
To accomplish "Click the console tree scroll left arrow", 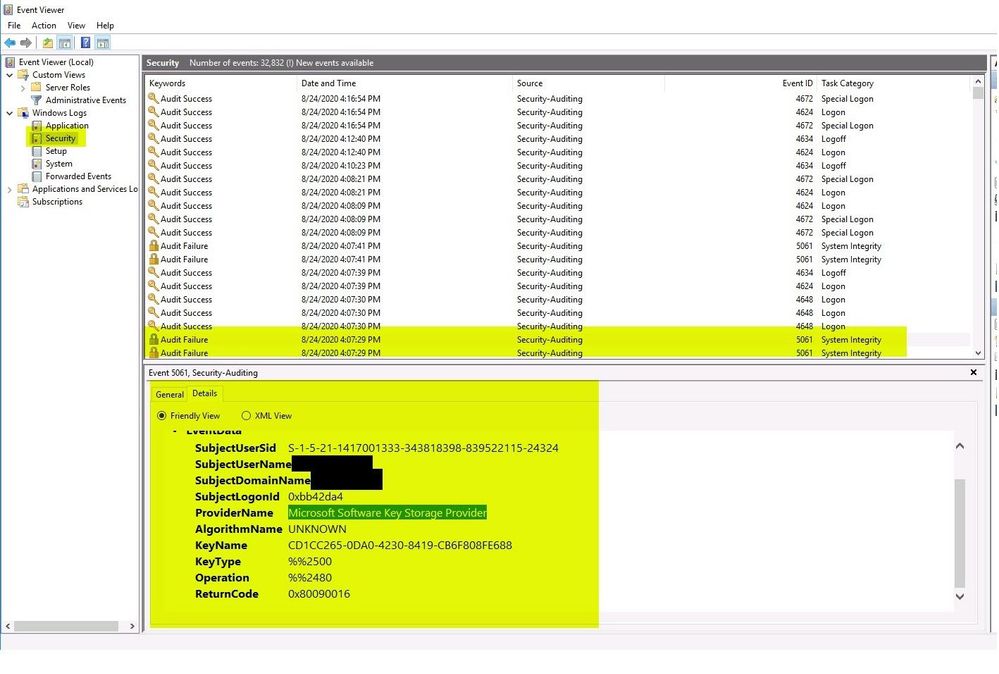I will click(8, 626).
